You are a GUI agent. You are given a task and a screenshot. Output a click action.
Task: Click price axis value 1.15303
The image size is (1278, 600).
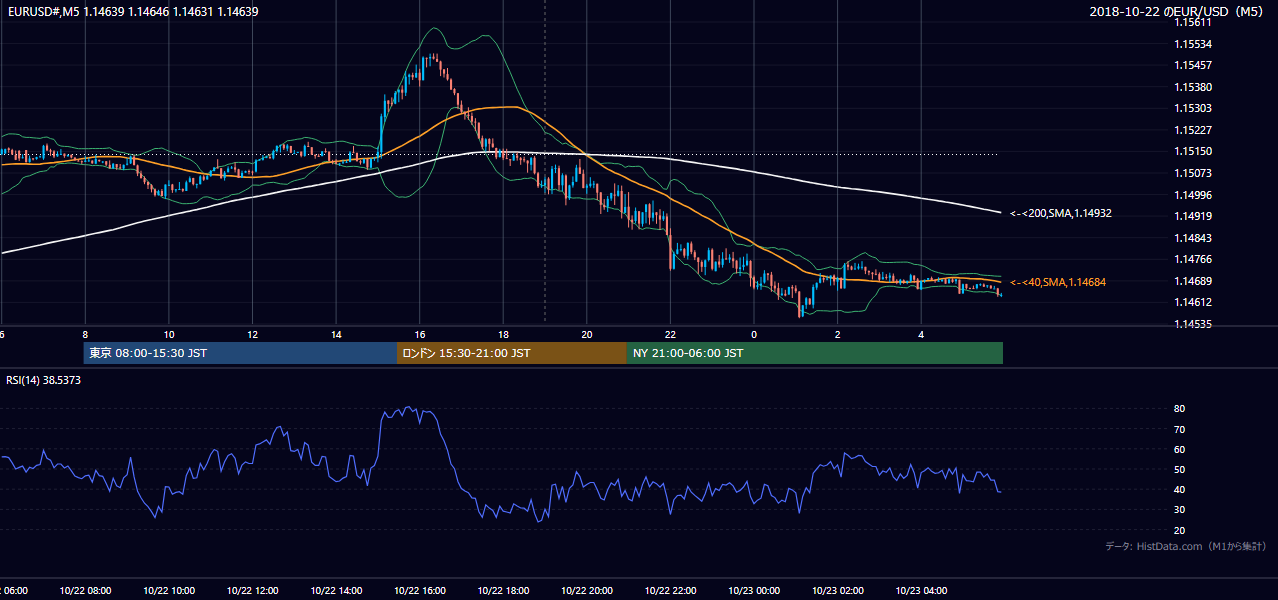(x=1193, y=108)
